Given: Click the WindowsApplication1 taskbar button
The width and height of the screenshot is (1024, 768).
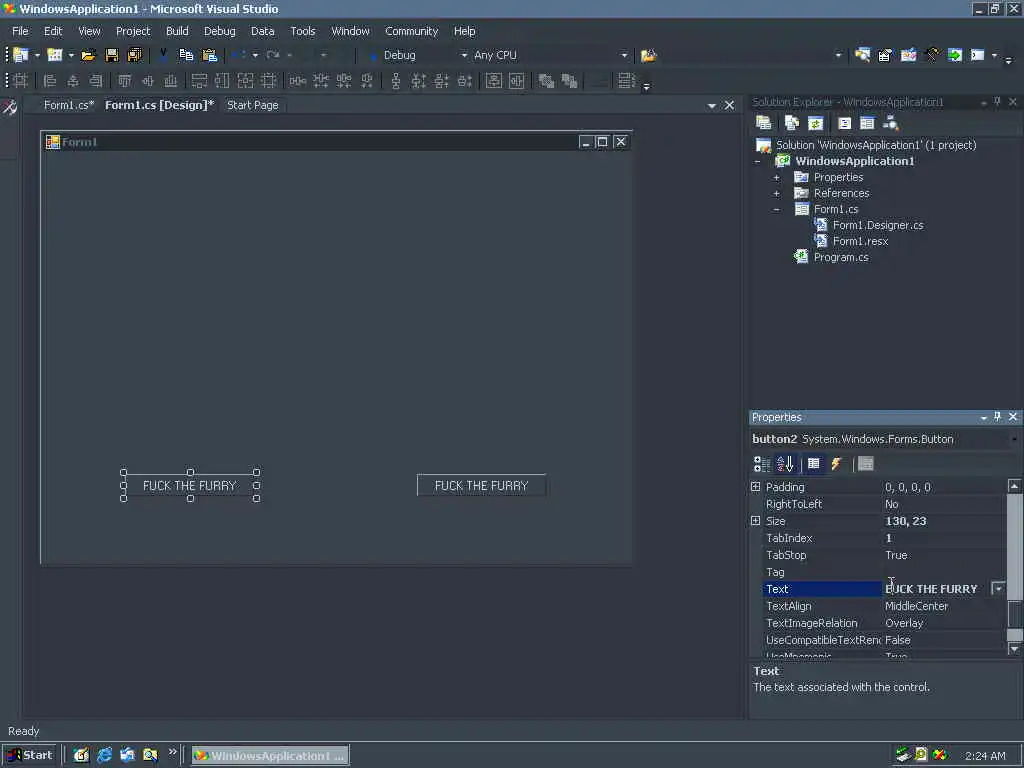Looking at the screenshot, I should coord(270,756).
